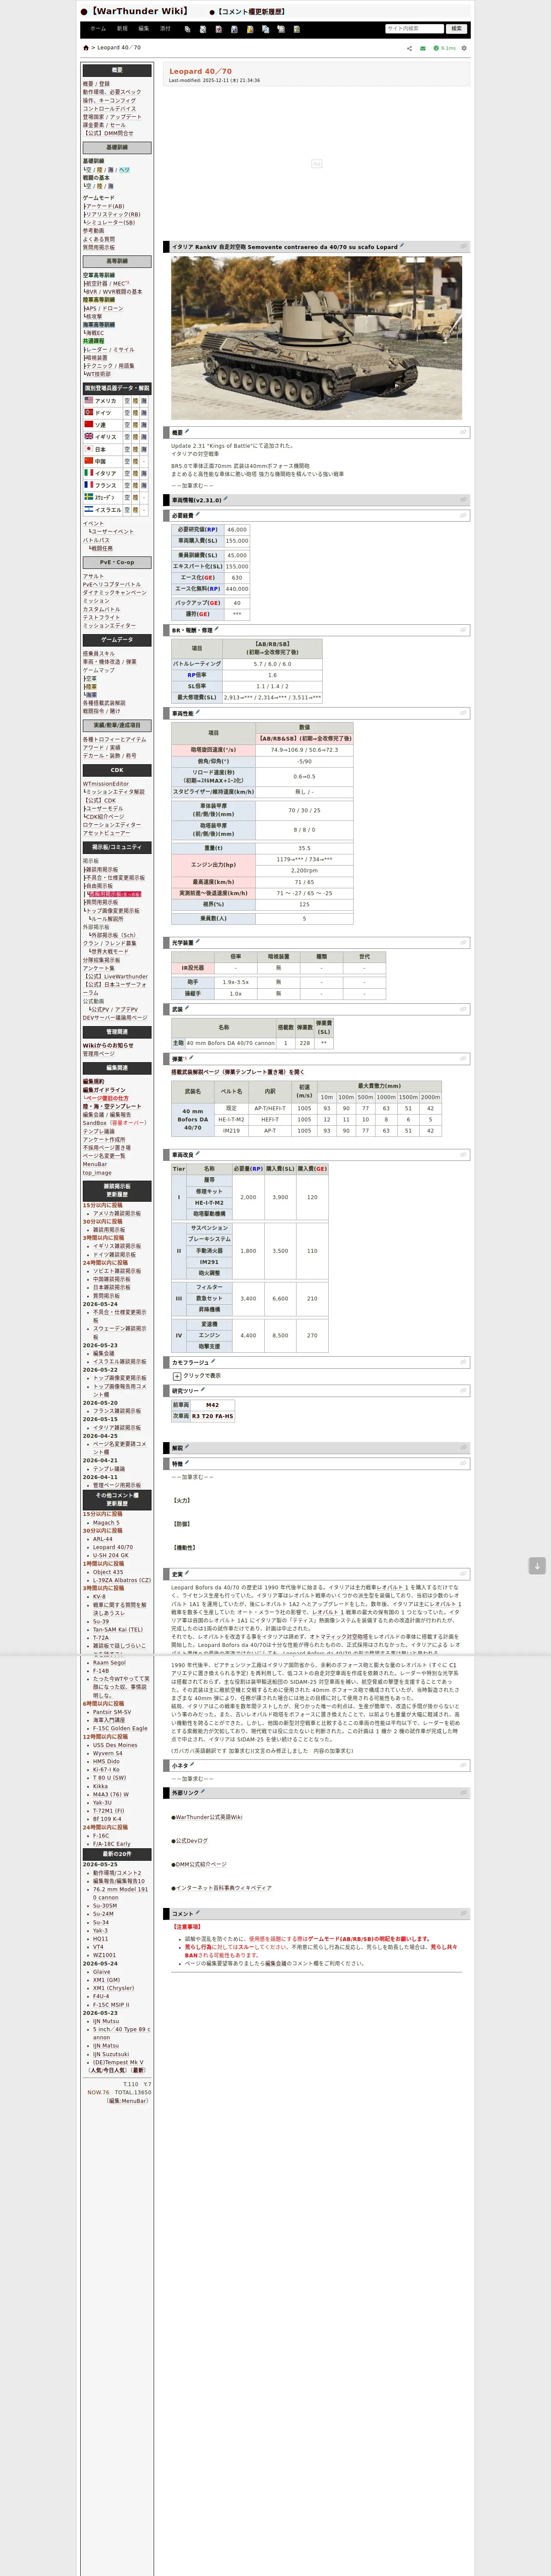Click the edit pencil beside 外部リンク heading
The height and width of the screenshot is (2576, 551).
(203, 1792)
